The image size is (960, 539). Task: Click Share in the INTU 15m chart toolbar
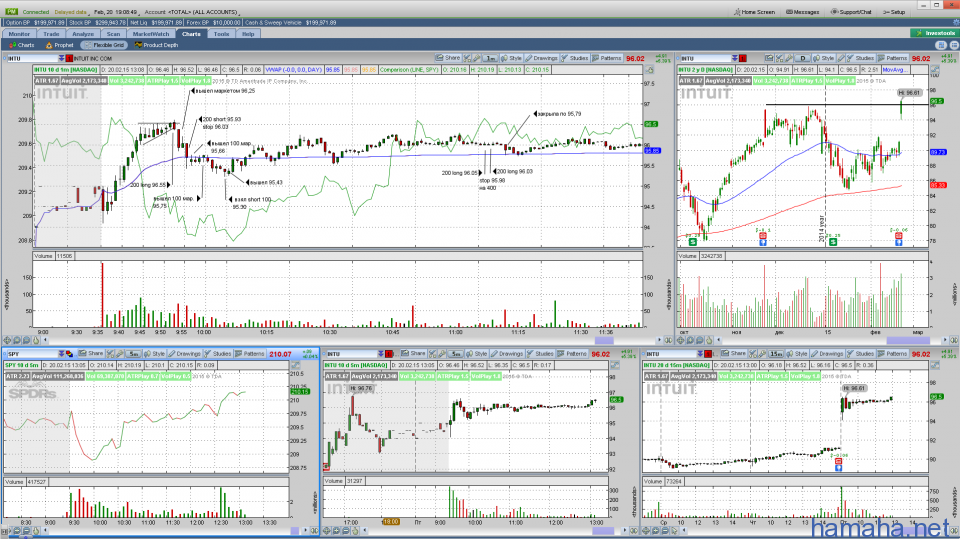tap(734, 353)
